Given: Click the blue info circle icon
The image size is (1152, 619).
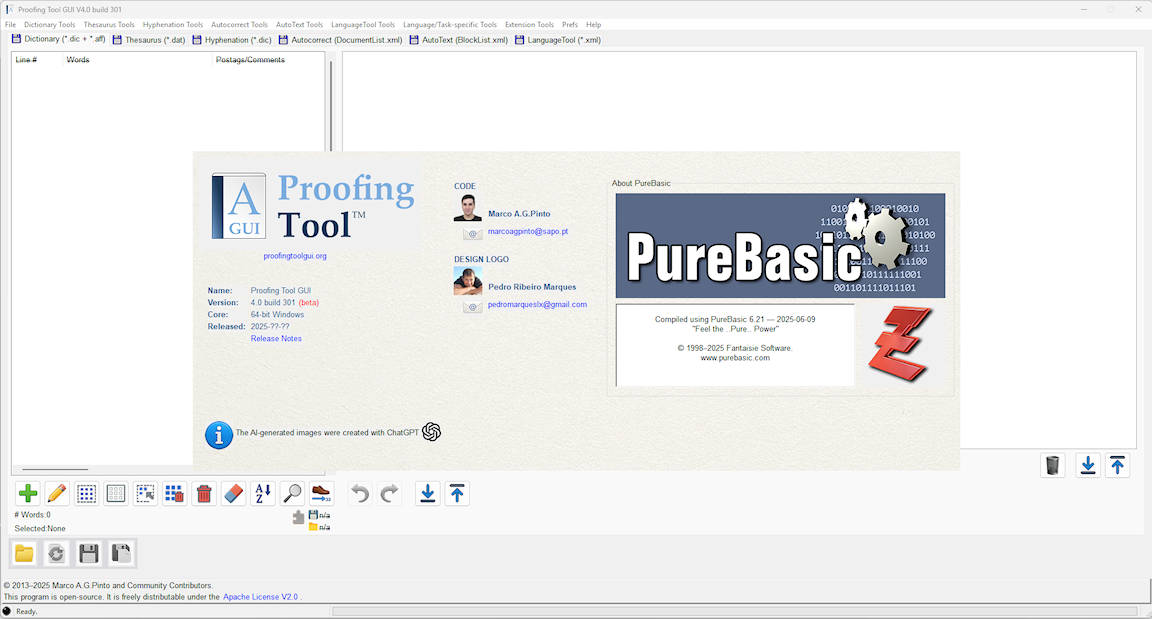Looking at the screenshot, I should pyautogui.click(x=218, y=435).
